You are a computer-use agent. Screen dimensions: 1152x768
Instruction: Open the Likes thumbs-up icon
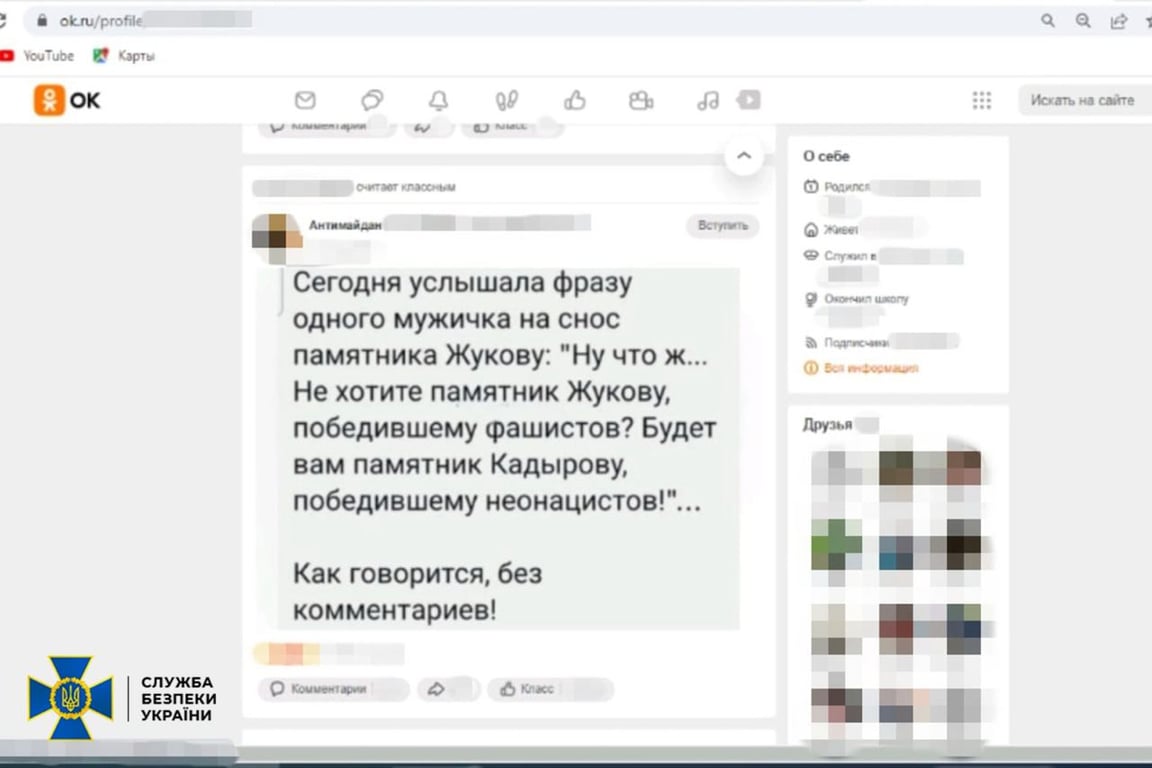point(573,100)
